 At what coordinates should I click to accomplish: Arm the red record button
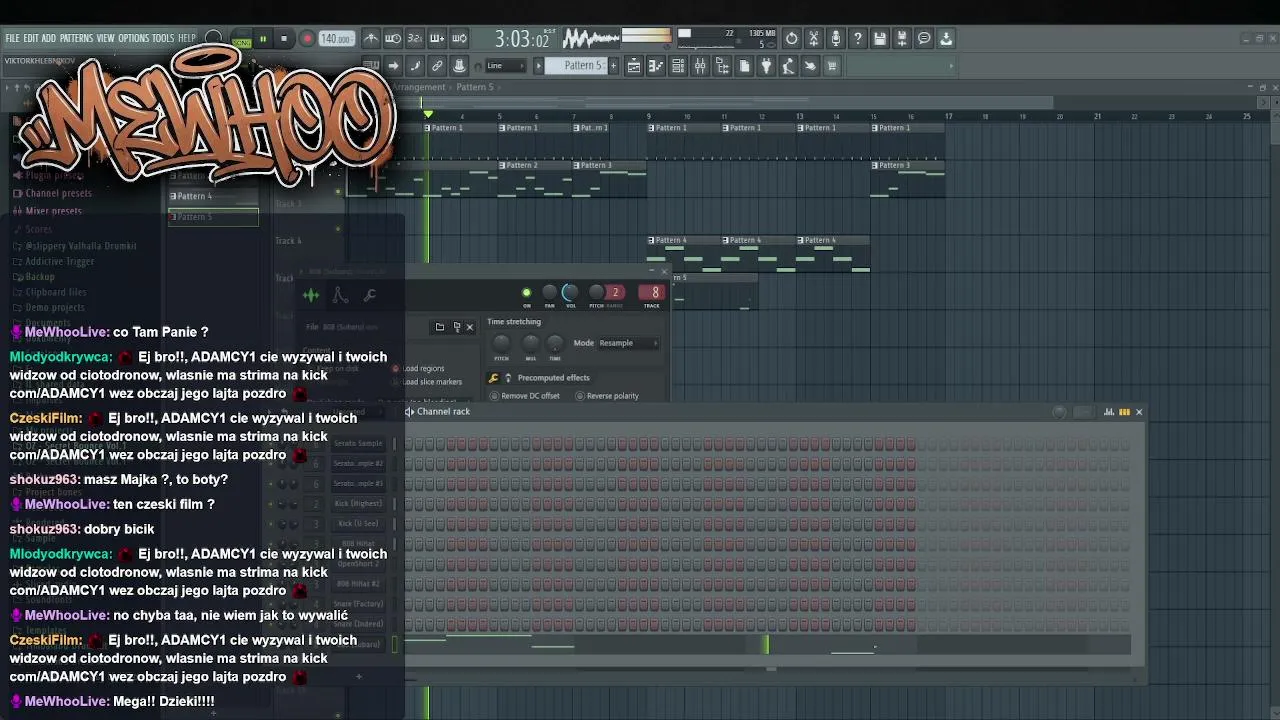307,39
